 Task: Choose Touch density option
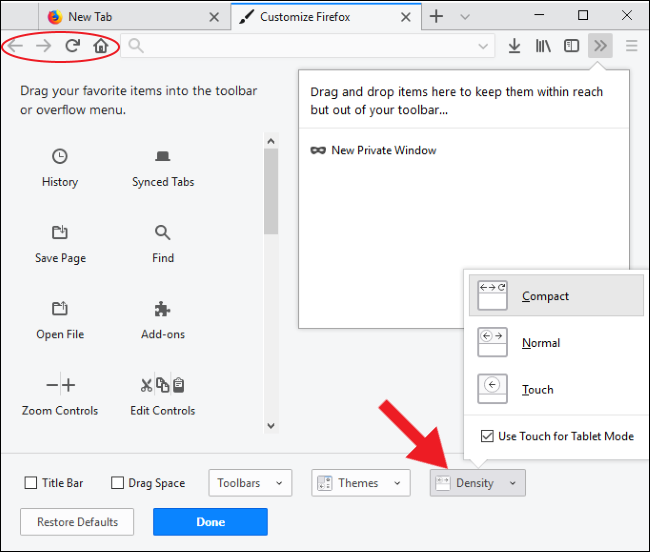pos(556,390)
